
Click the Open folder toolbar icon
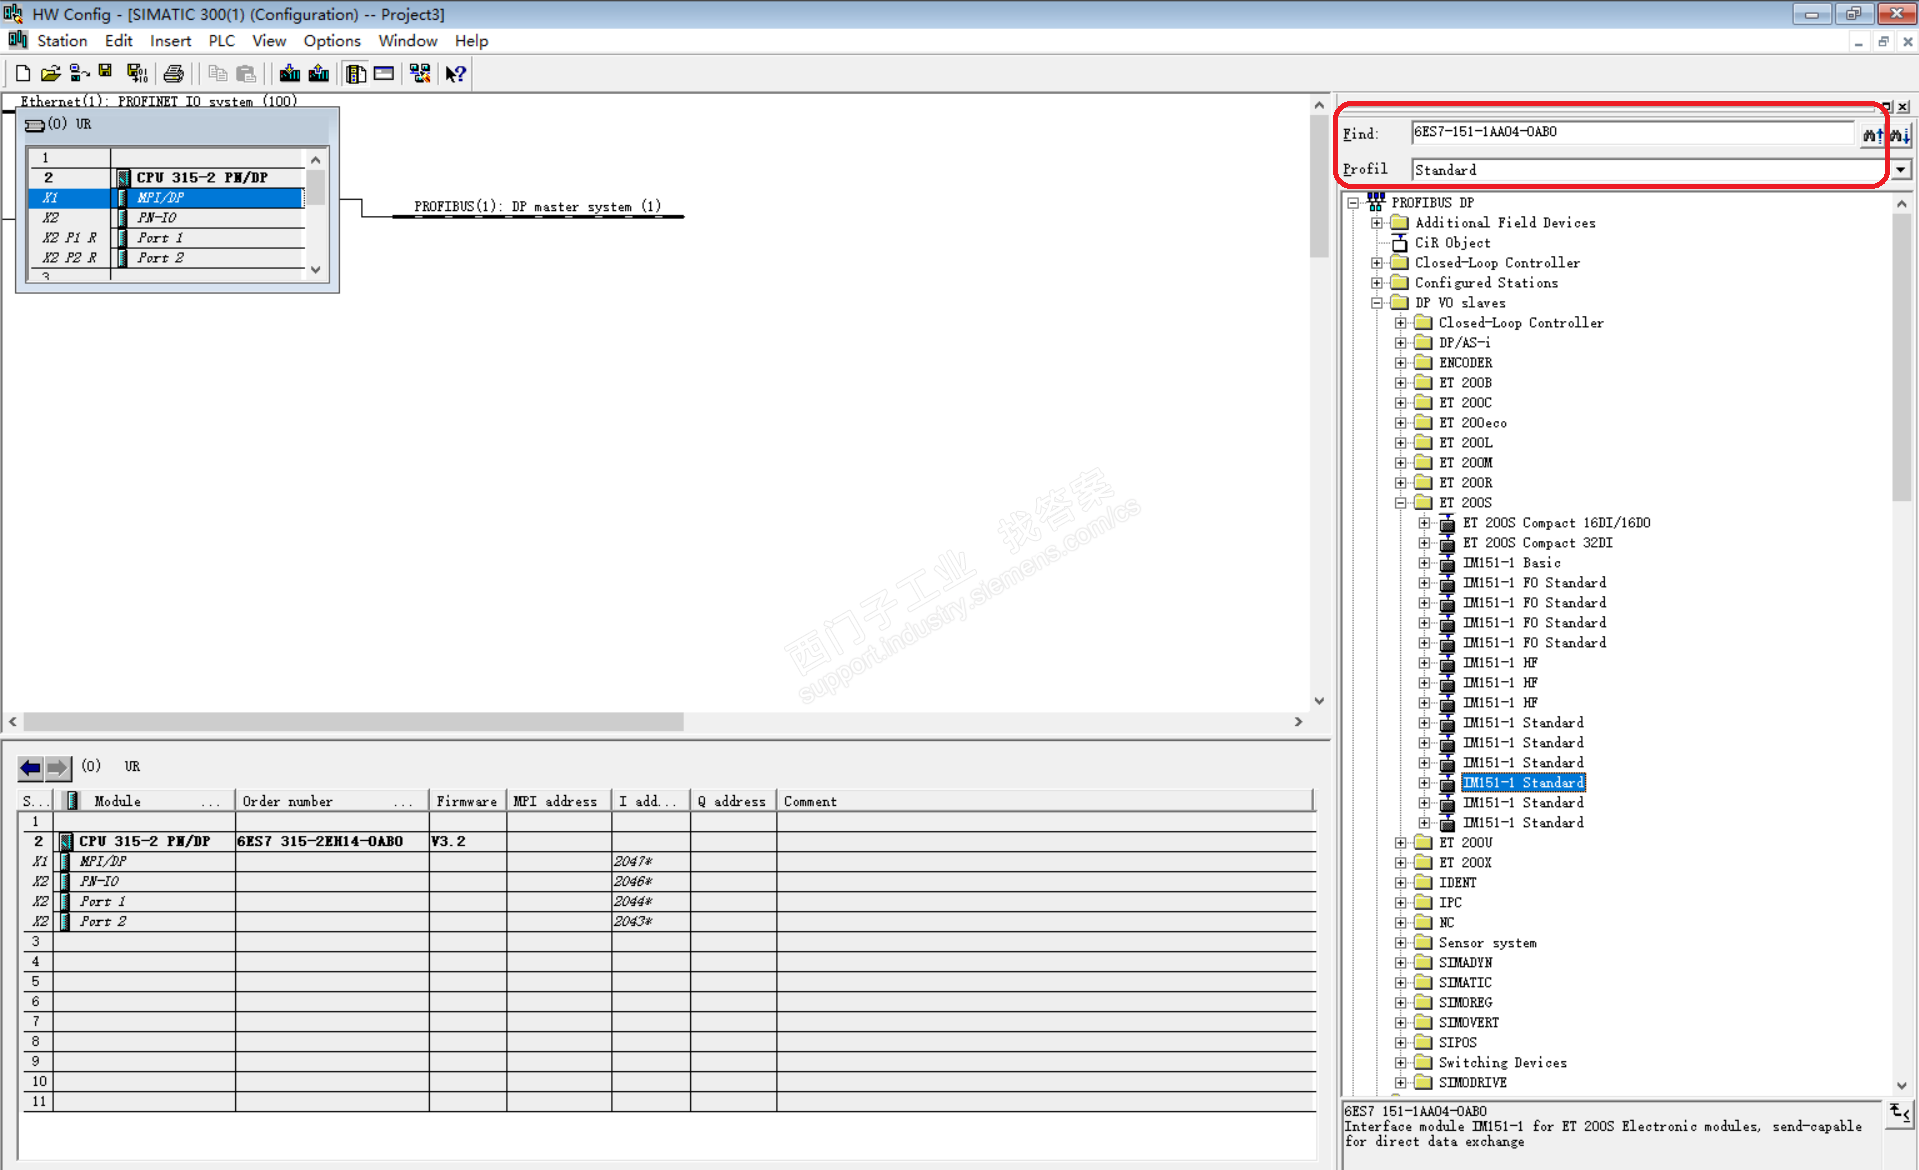click(50, 73)
